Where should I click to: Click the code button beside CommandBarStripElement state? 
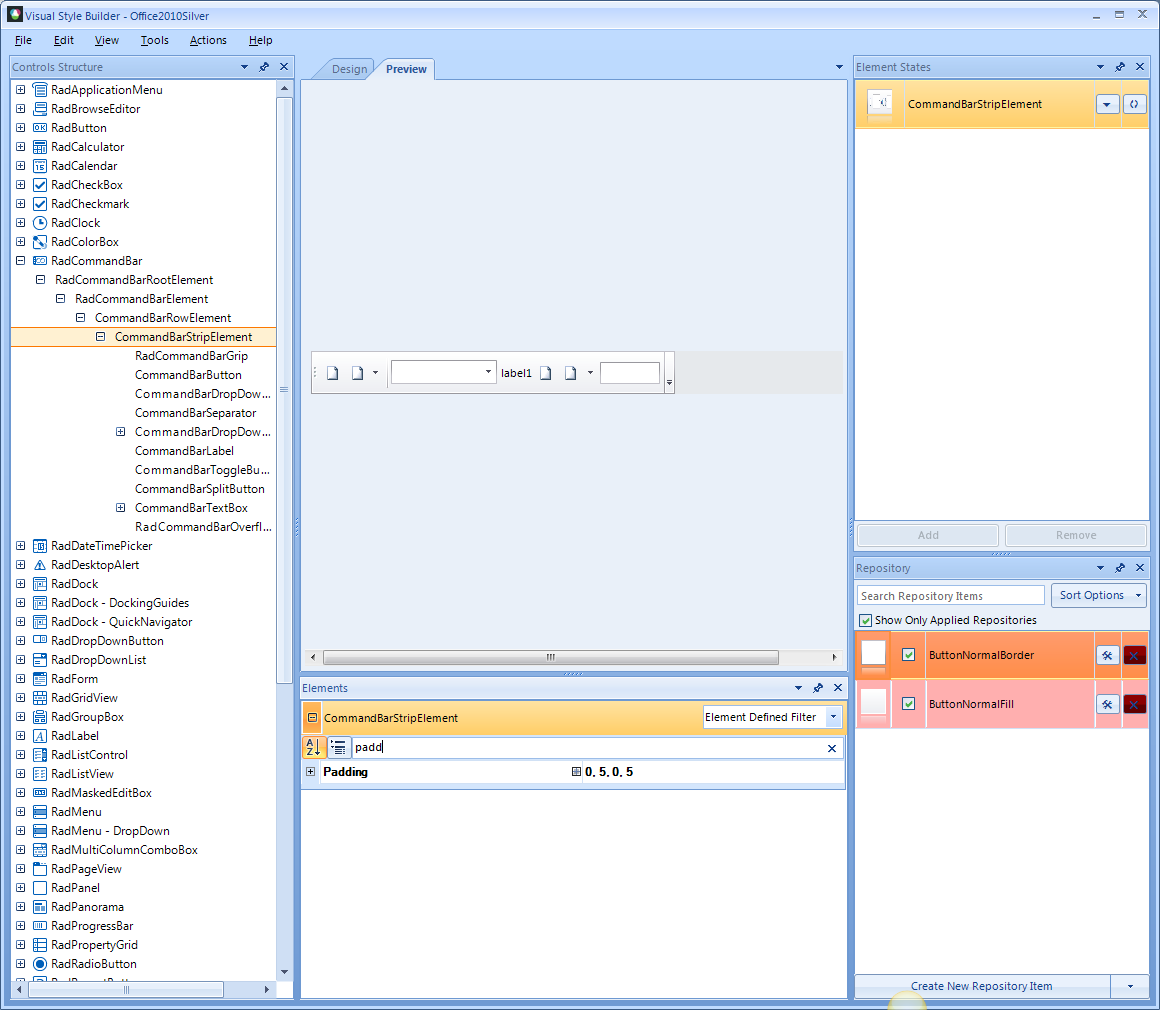coord(1134,104)
